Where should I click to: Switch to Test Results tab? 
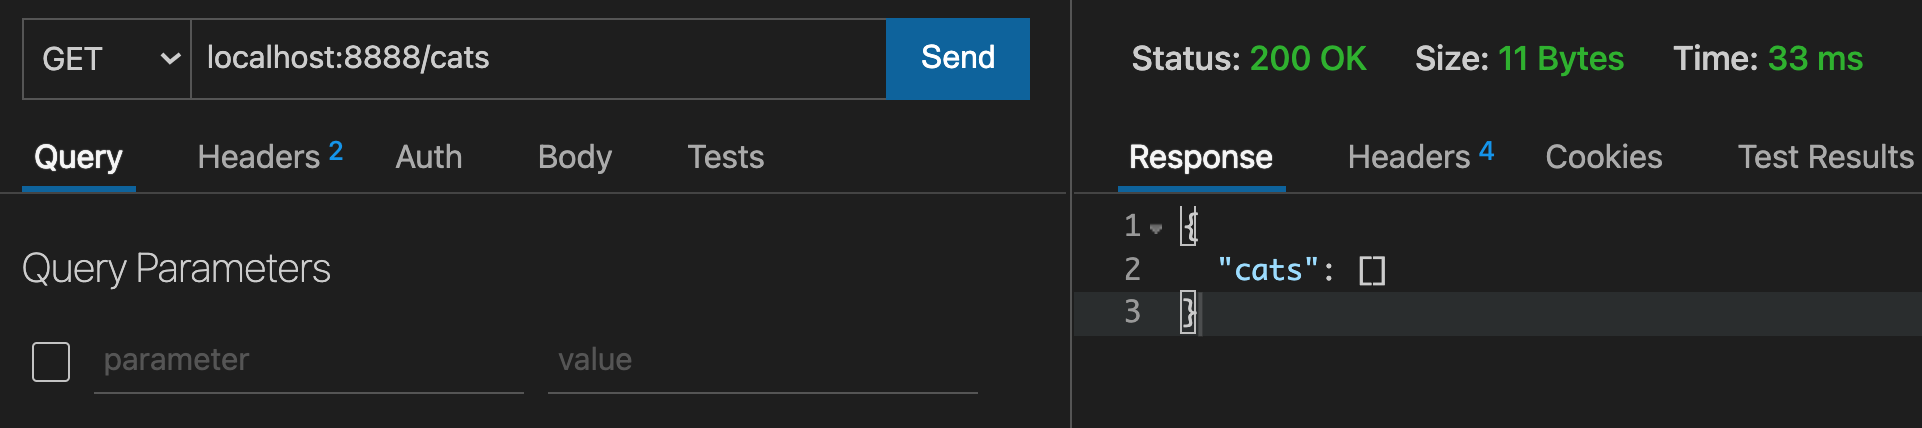click(1825, 157)
